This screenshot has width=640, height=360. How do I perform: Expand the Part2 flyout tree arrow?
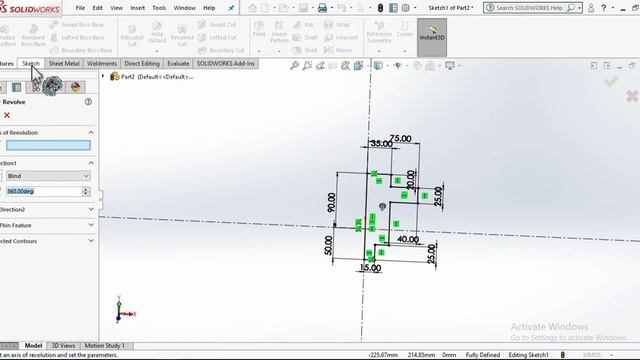103,76
